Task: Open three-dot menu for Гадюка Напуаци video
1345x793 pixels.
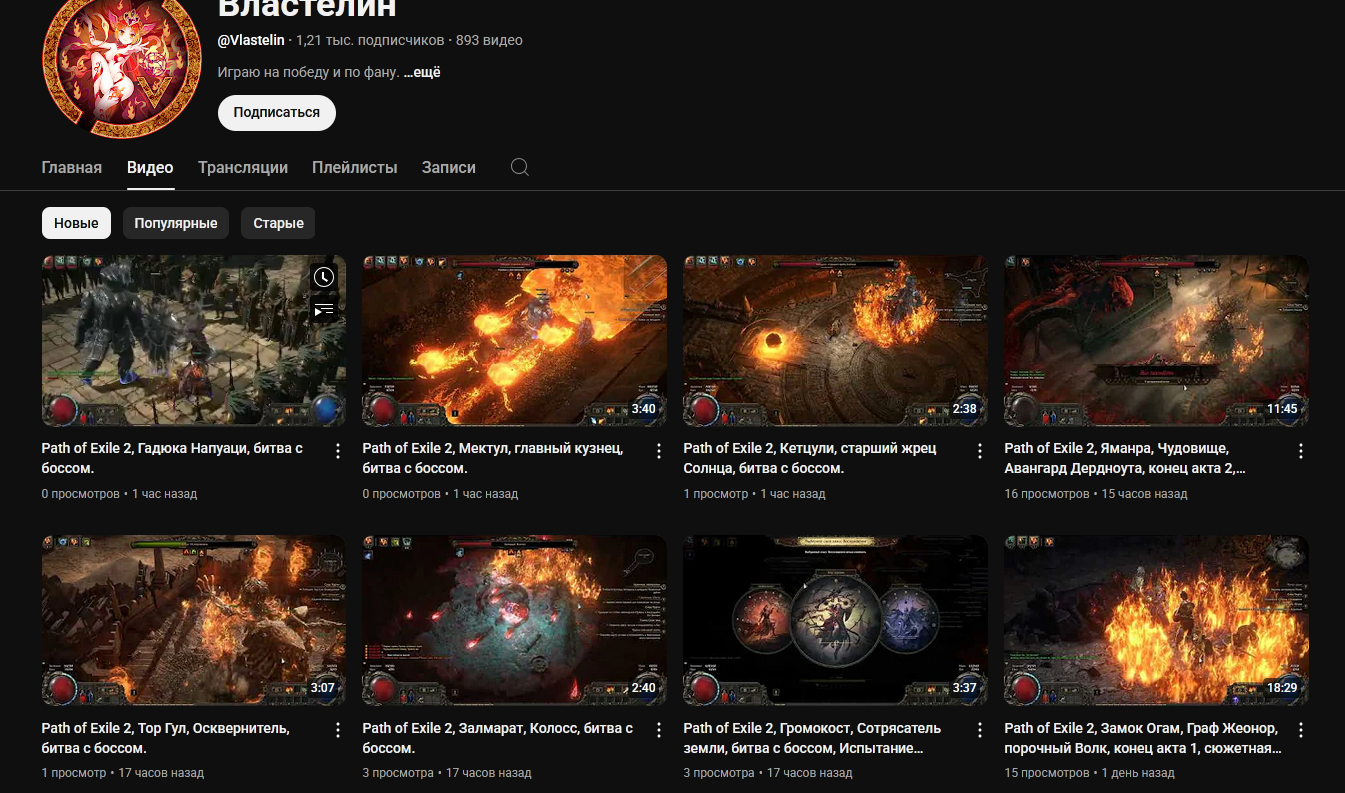Action: pyautogui.click(x=338, y=451)
